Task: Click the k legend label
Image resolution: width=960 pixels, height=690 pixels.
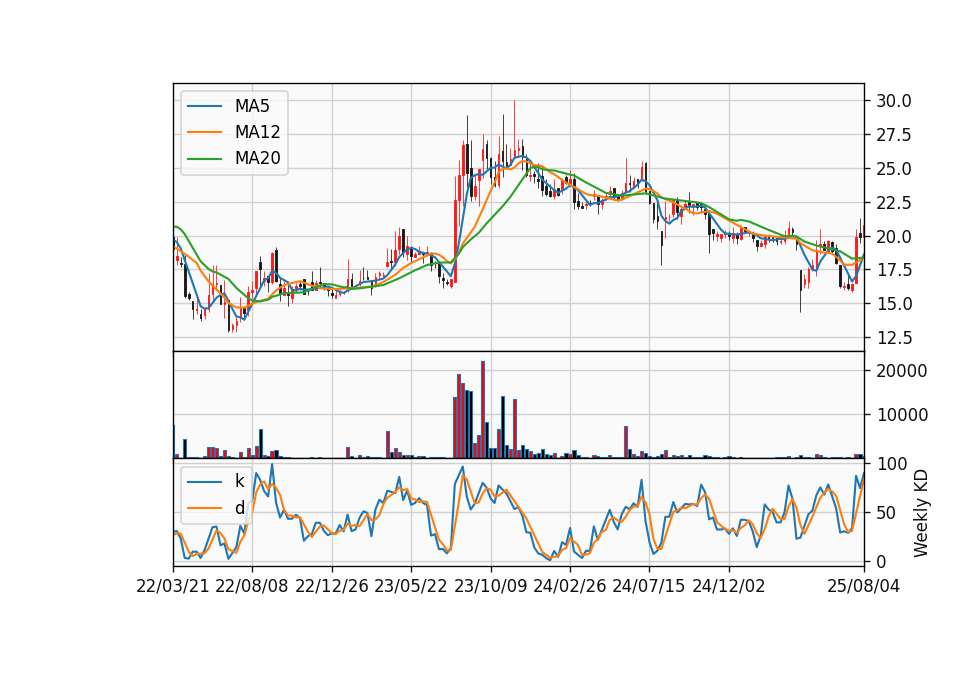Action: tap(239, 481)
